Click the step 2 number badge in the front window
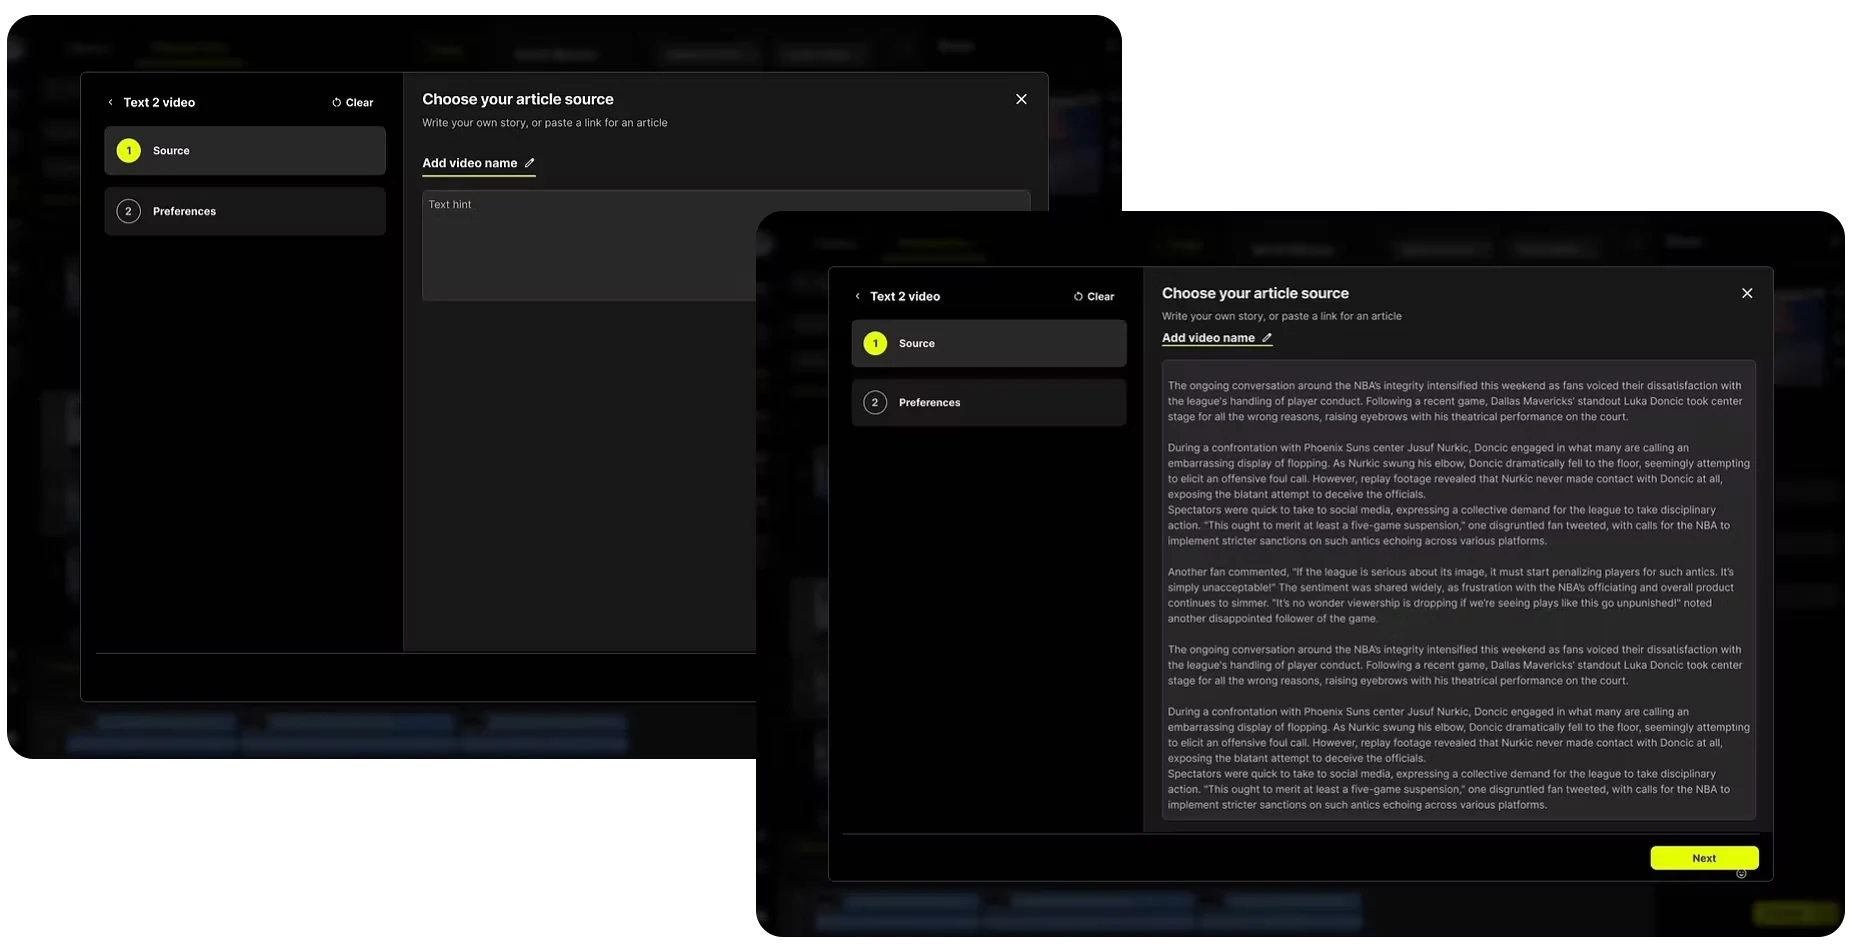 (875, 402)
